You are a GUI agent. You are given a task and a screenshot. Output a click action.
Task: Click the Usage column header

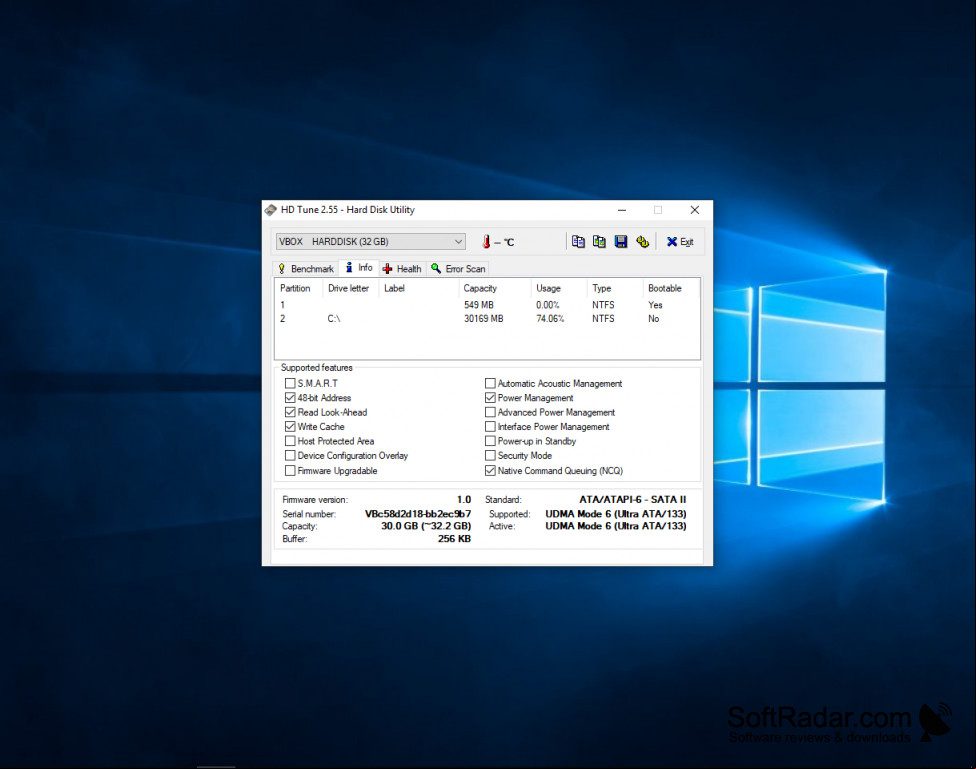(x=559, y=288)
